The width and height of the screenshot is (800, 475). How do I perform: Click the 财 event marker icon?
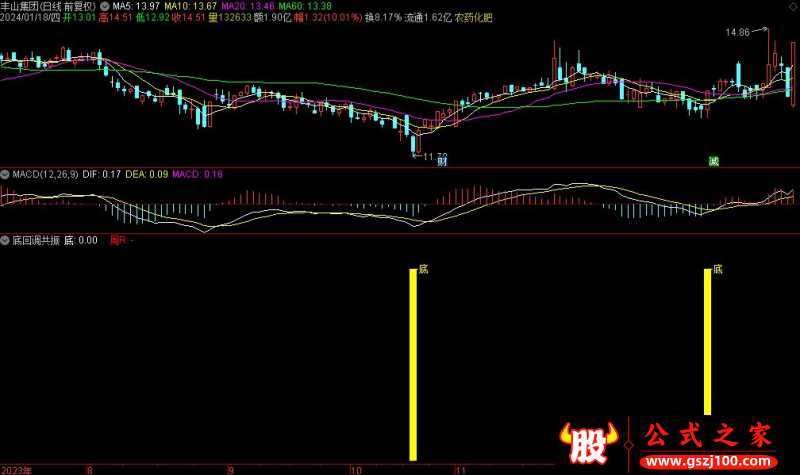coord(442,162)
